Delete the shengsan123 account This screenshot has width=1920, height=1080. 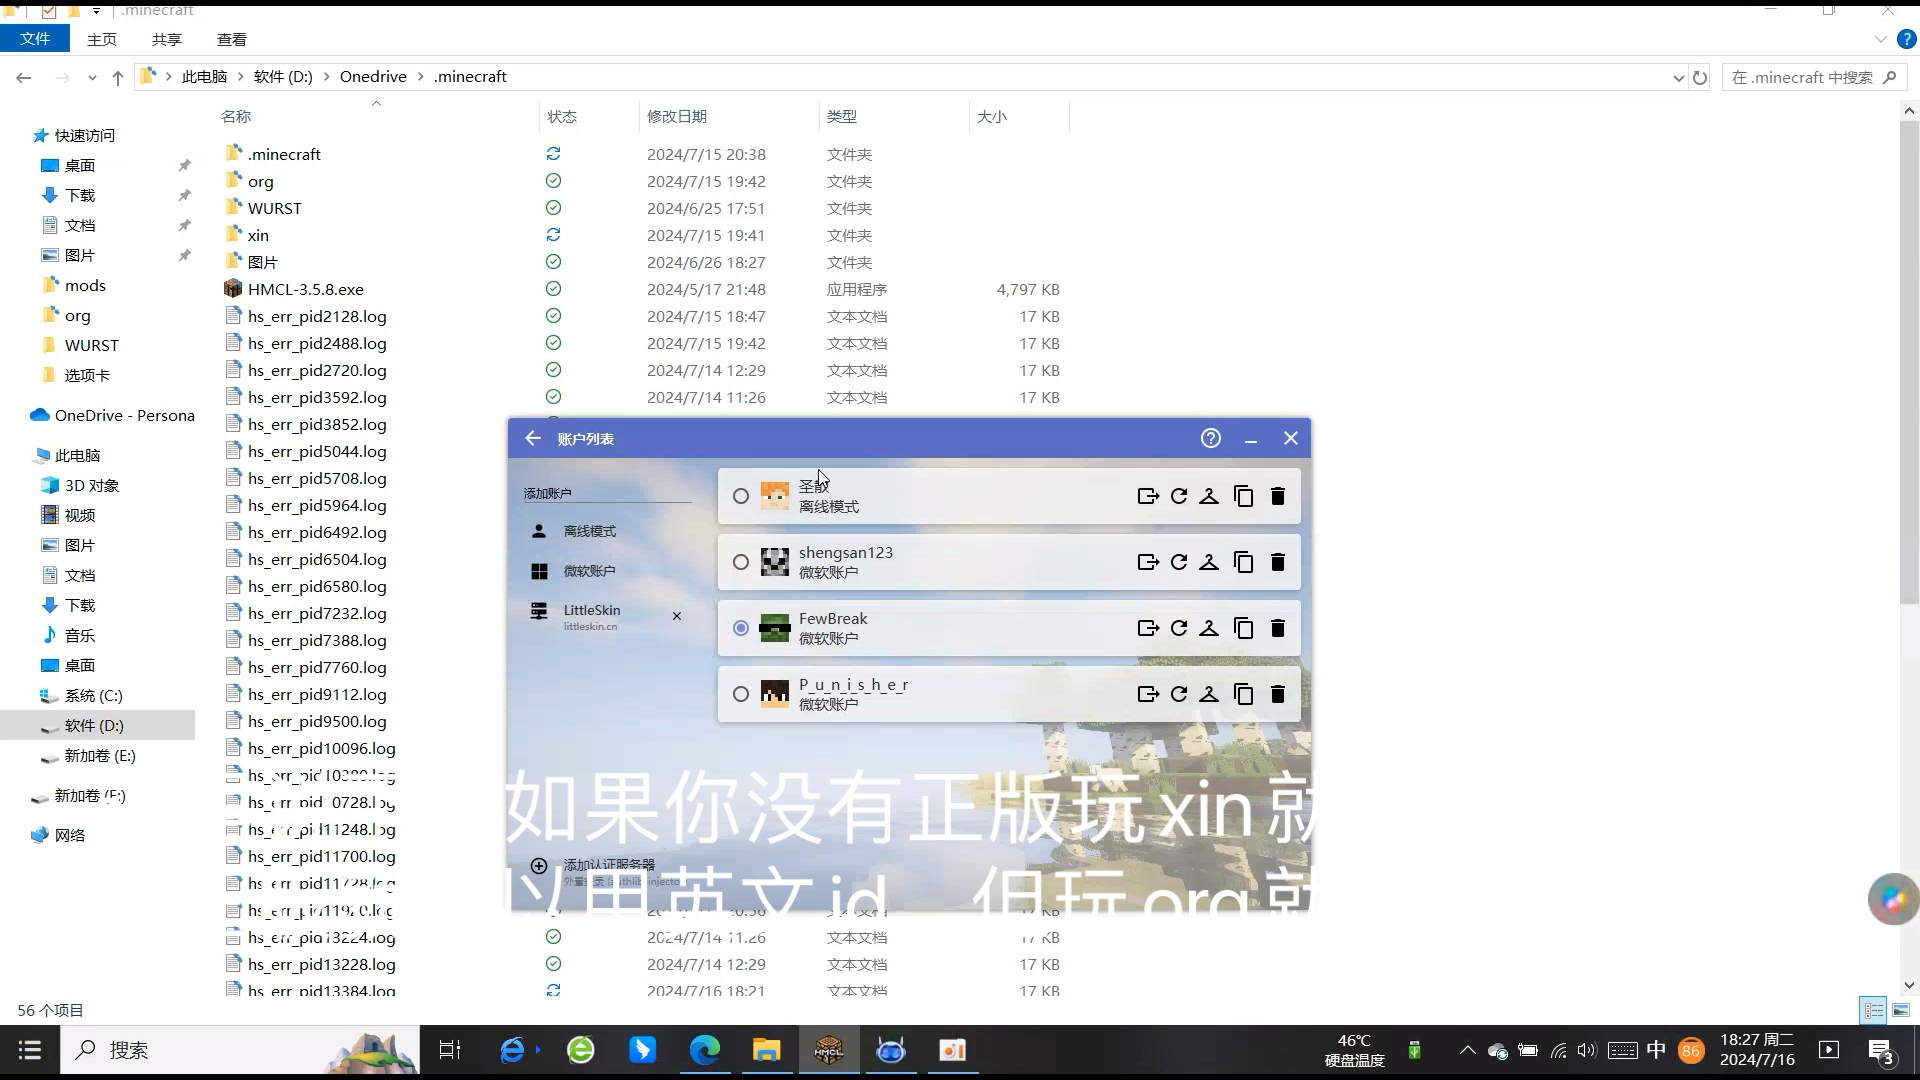coord(1278,562)
